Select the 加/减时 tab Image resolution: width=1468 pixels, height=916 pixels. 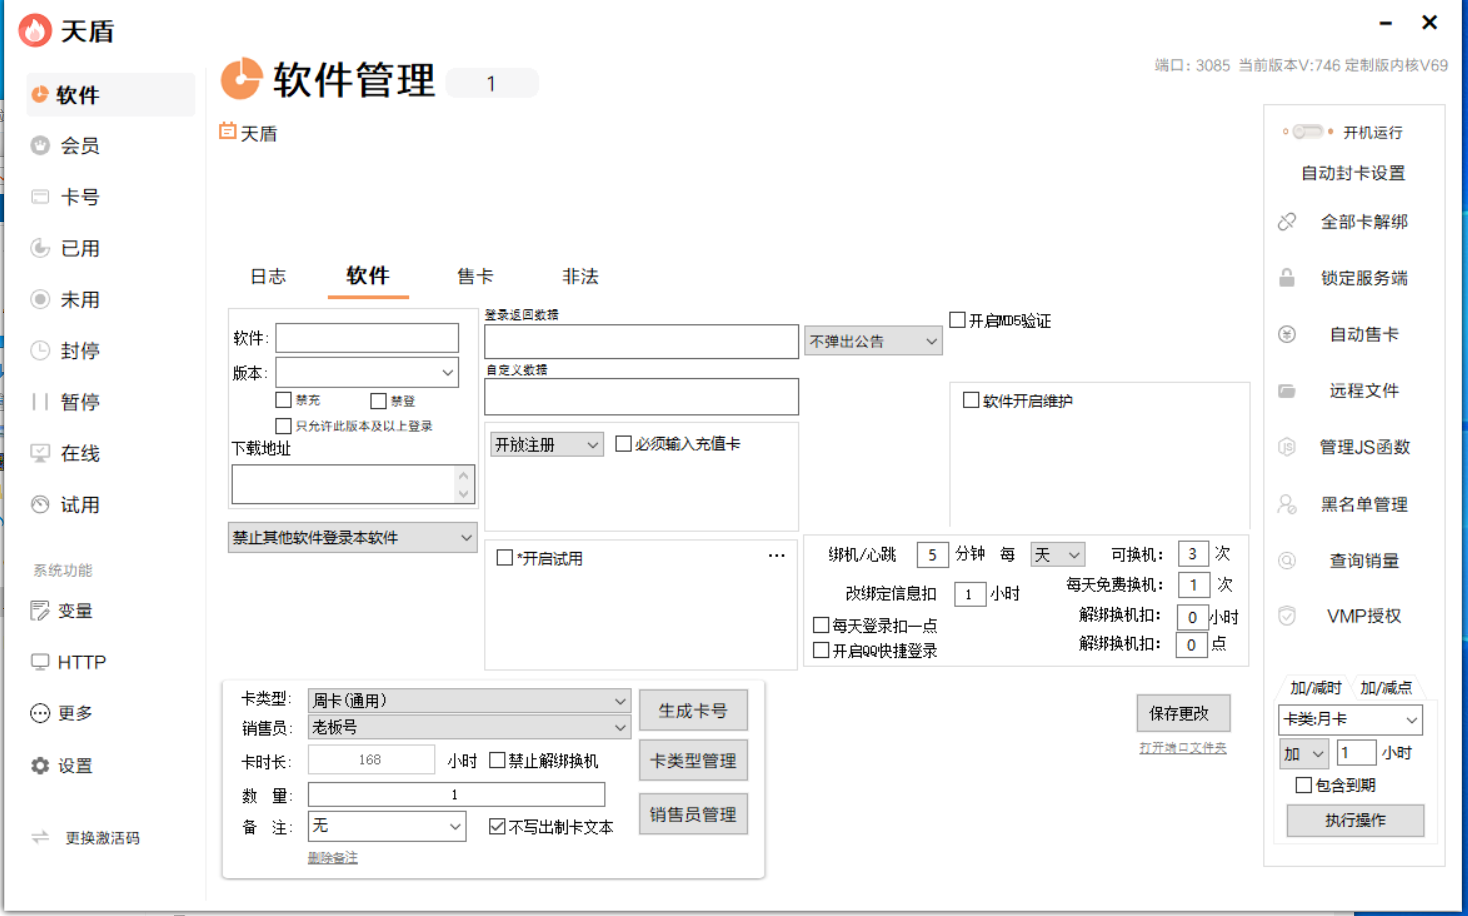click(x=1315, y=688)
